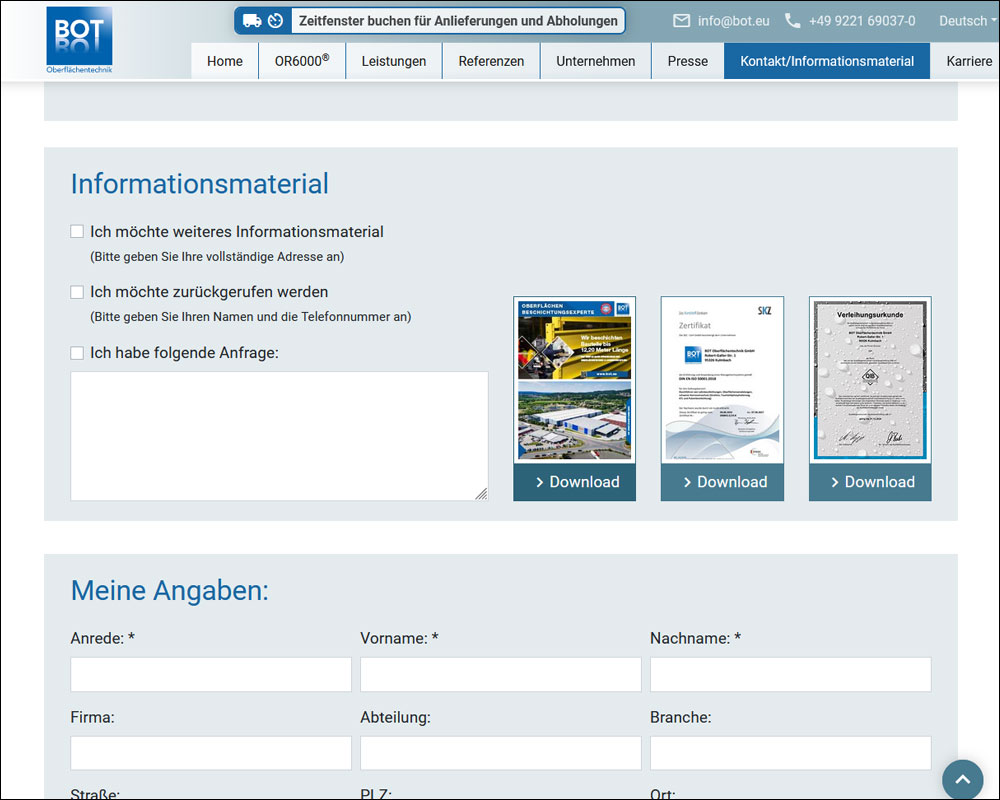1000x800 pixels.
Task: Click the BOT Oberflächentechnik logo
Action: point(79,40)
